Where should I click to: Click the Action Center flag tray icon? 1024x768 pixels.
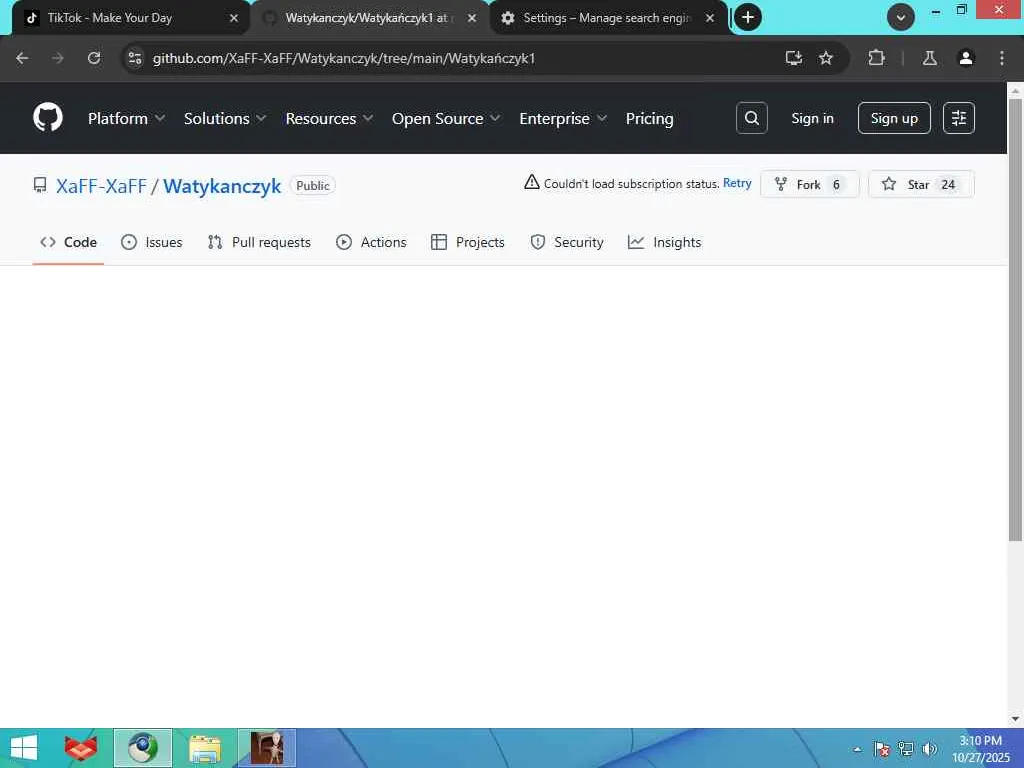pos(882,749)
